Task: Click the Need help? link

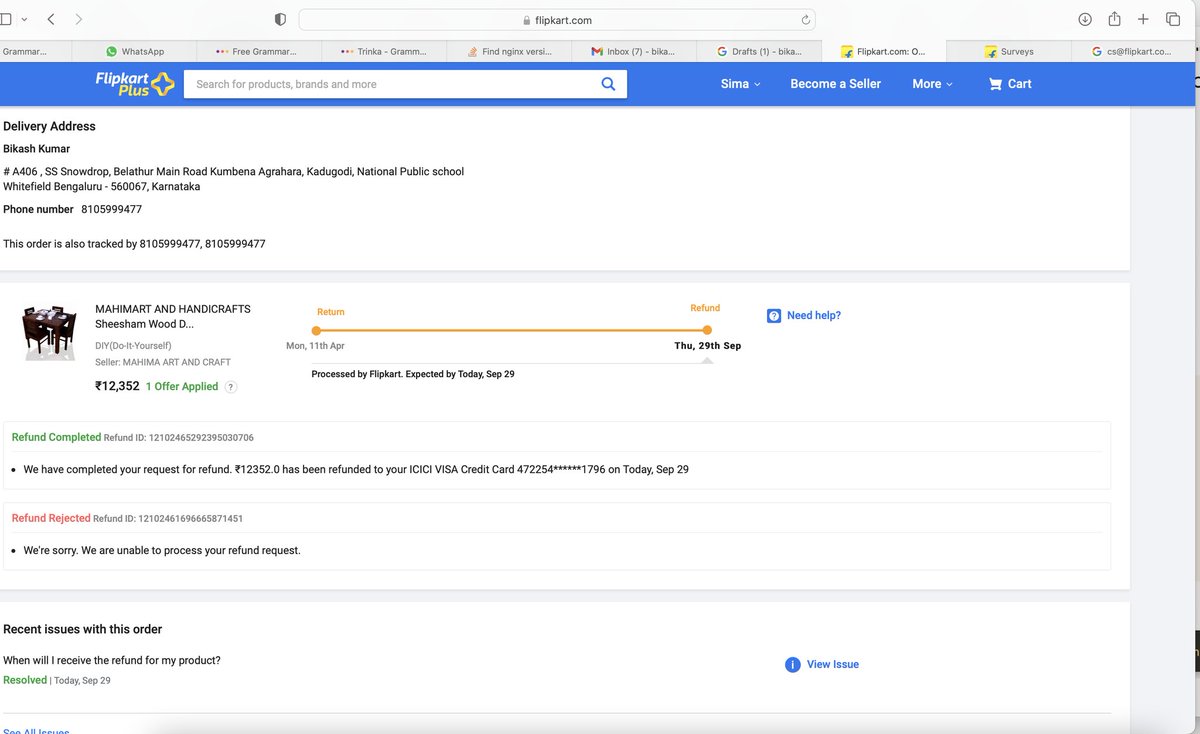Action: tap(804, 315)
